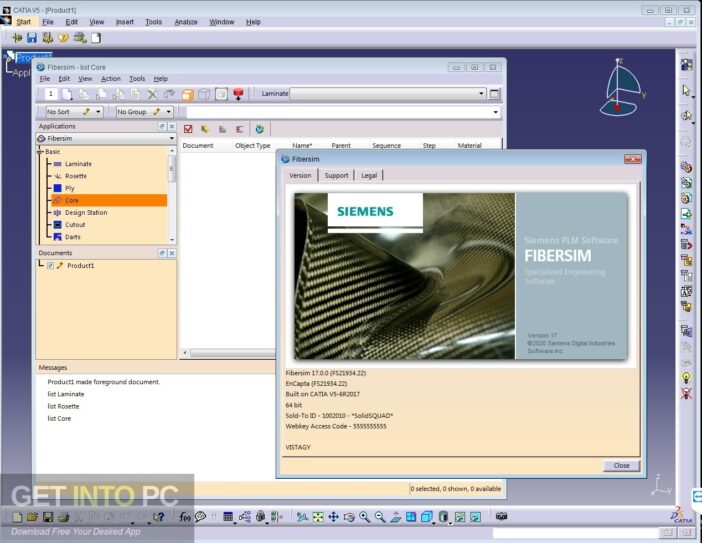Click the multi-view quad icon in bottom toolbar
This screenshot has width=702, height=543.
click(x=411, y=517)
